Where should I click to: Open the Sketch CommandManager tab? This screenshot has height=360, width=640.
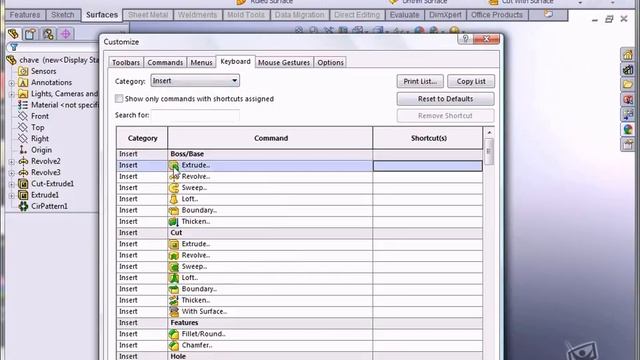click(x=62, y=15)
